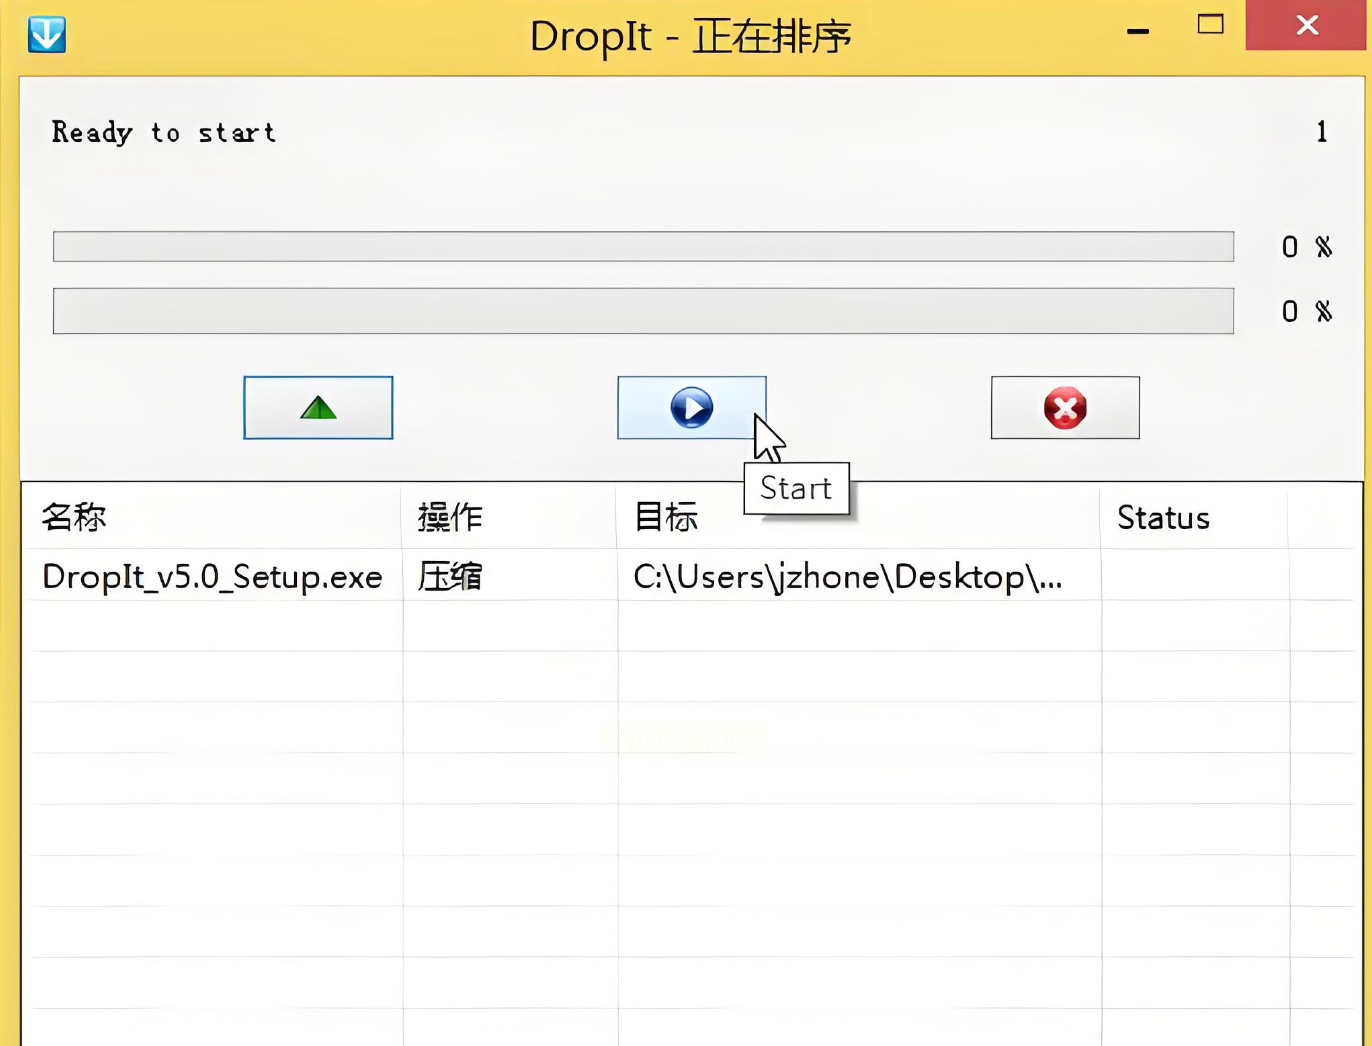Click the lower progress bar
1372x1046 pixels.
(x=643, y=311)
